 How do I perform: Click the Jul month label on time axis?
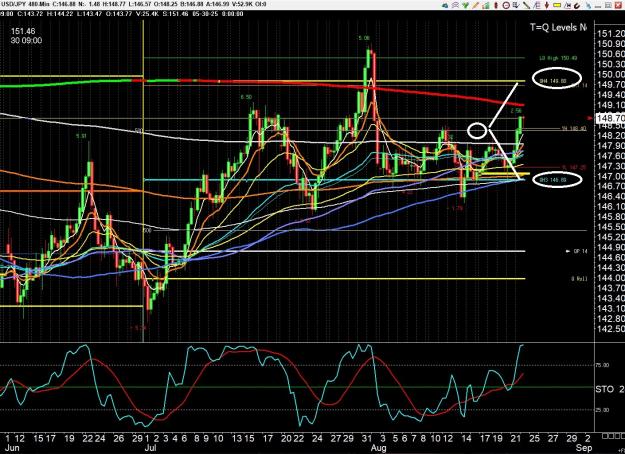(150, 448)
